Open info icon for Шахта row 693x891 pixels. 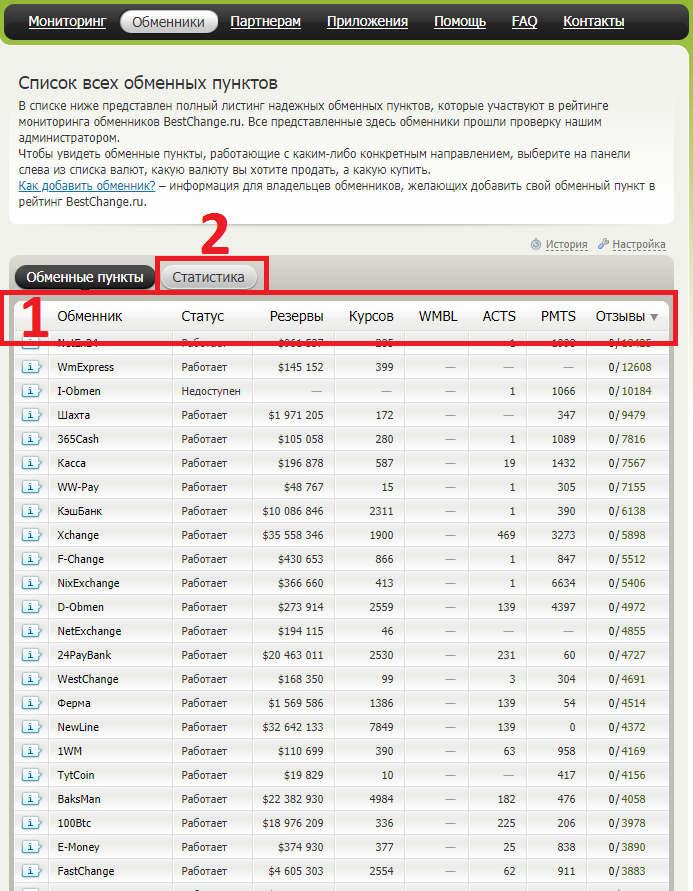pyautogui.click(x=31, y=415)
